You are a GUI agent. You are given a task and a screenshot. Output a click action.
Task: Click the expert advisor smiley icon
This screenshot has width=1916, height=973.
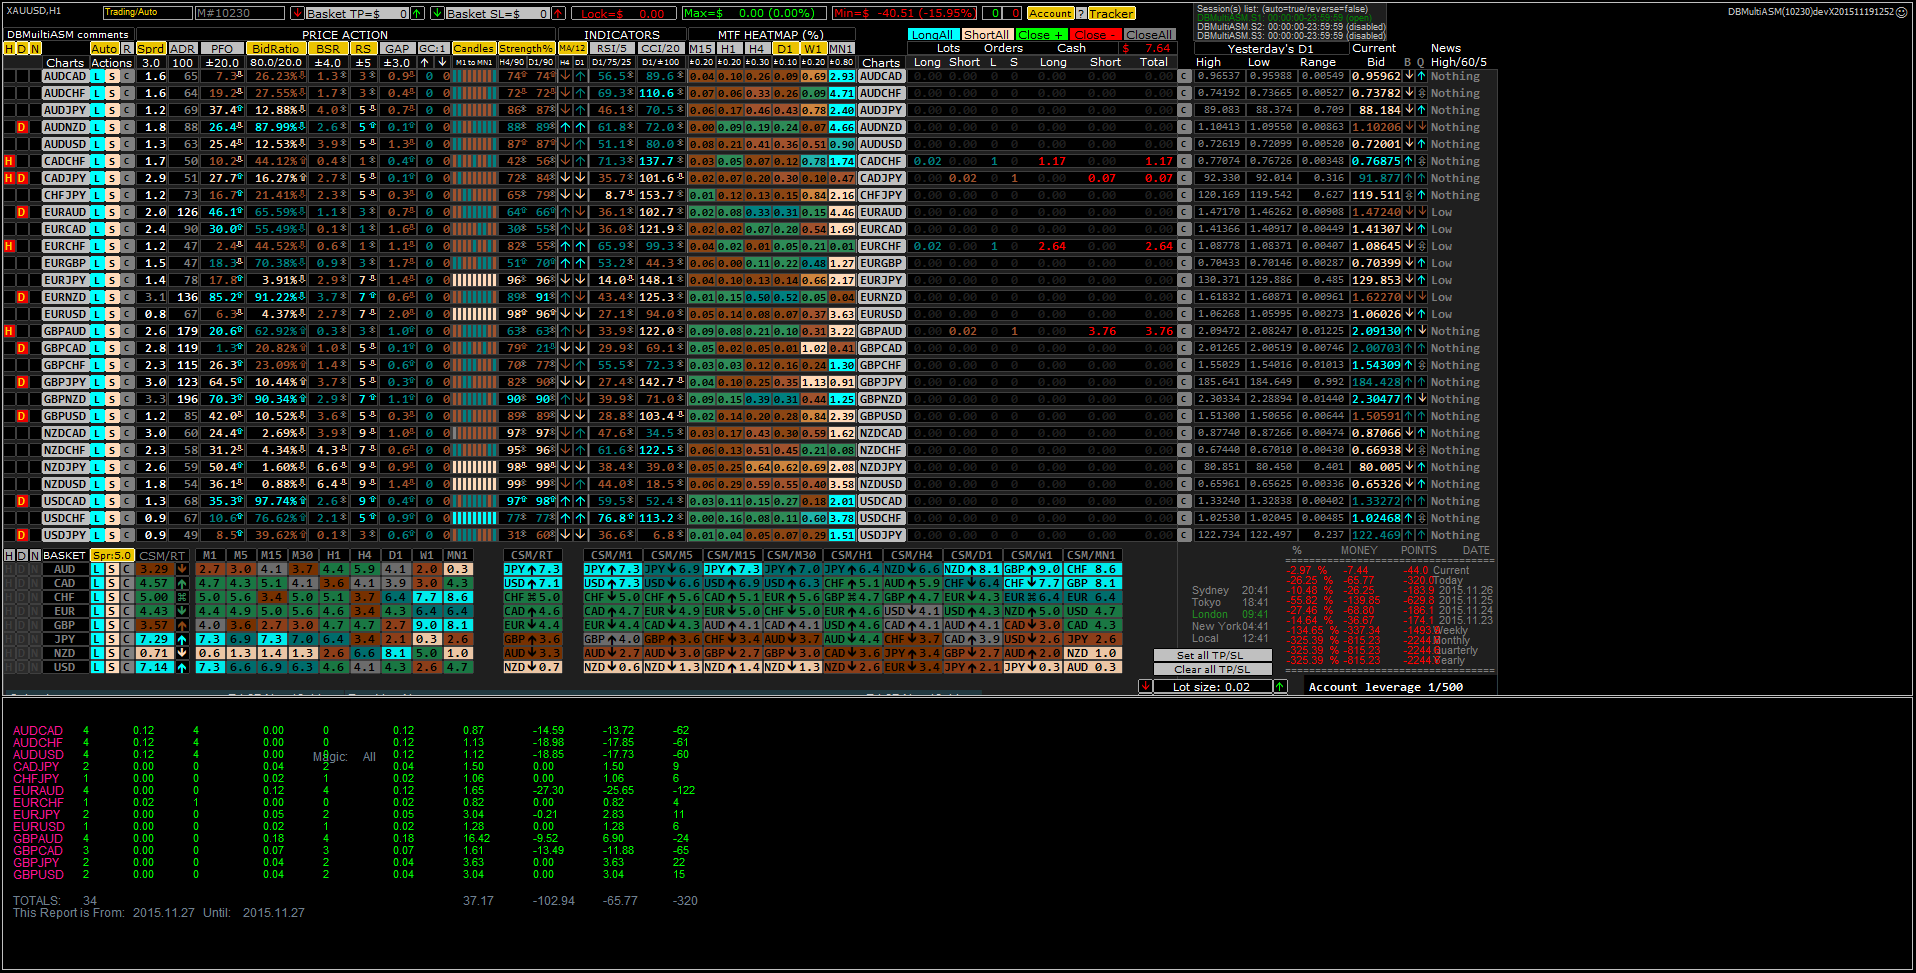[1902, 12]
